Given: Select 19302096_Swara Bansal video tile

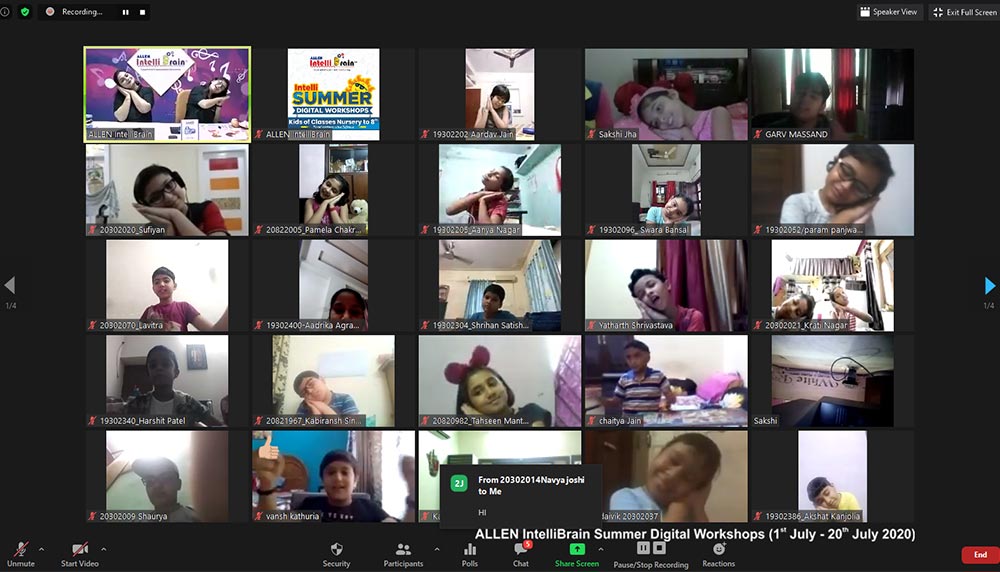Looking at the screenshot, I should (x=666, y=190).
